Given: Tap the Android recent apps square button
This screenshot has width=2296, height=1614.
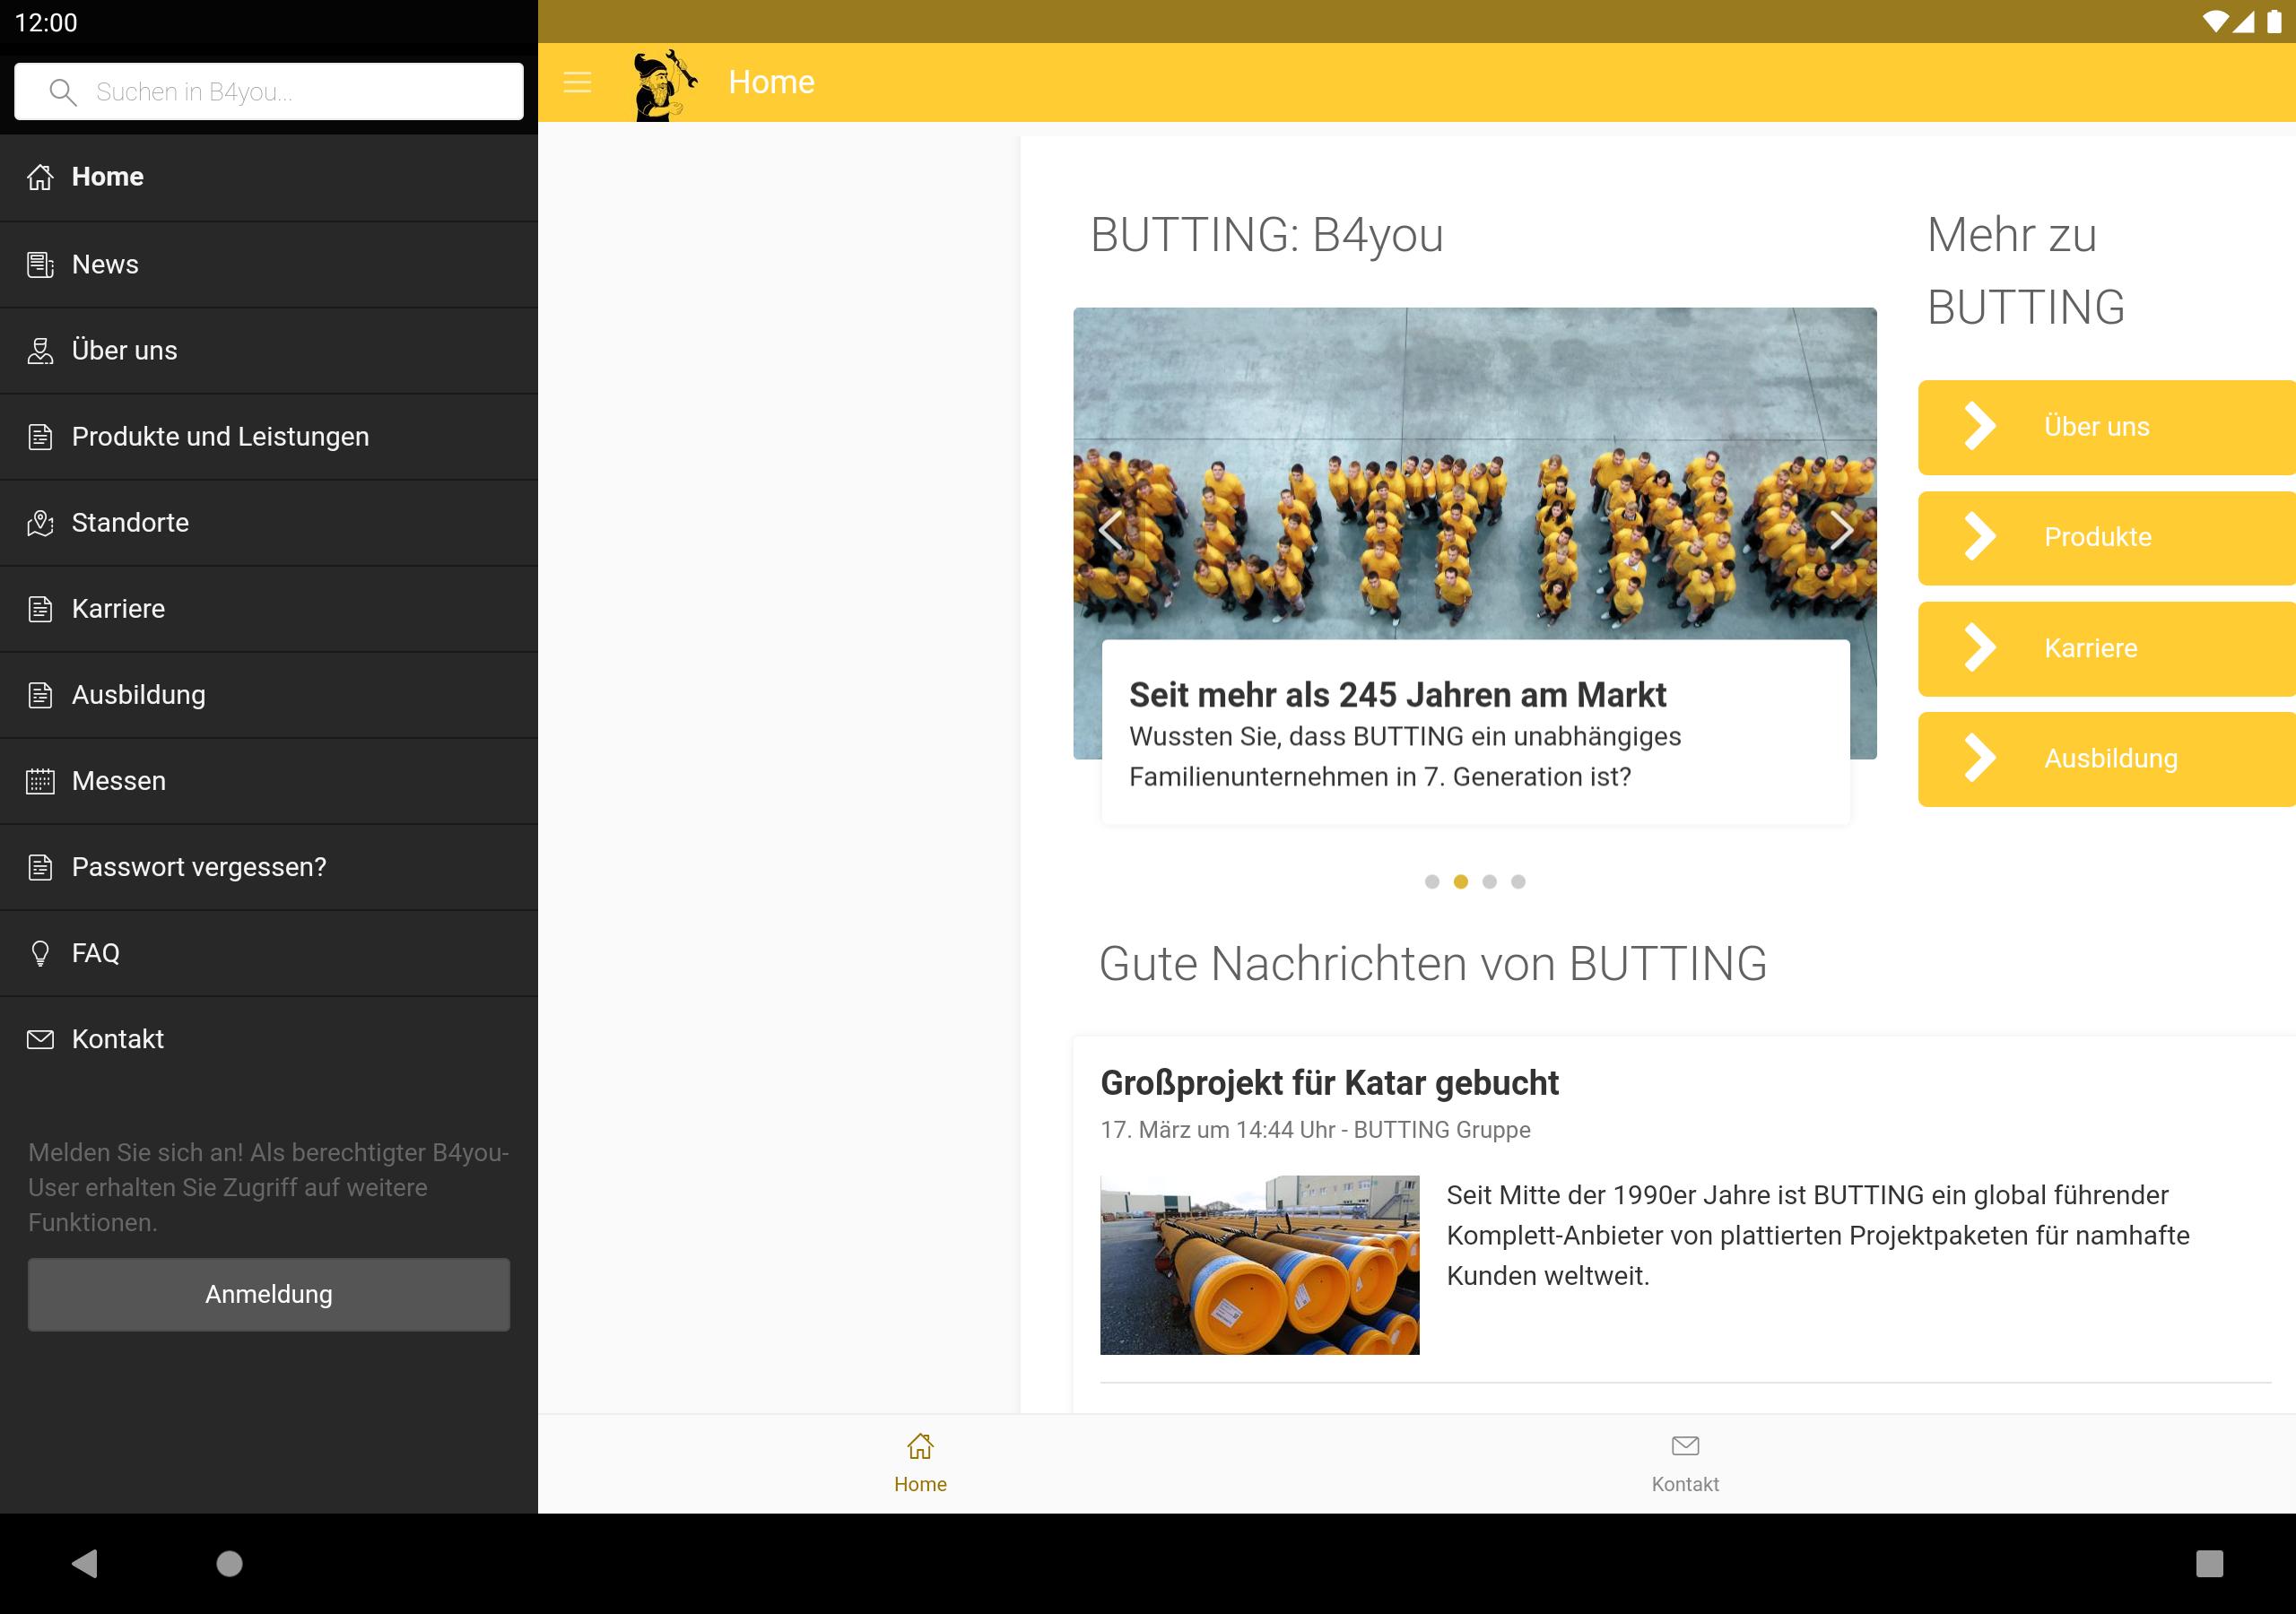Looking at the screenshot, I should pyautogui.click(x=2209, y=1563).
